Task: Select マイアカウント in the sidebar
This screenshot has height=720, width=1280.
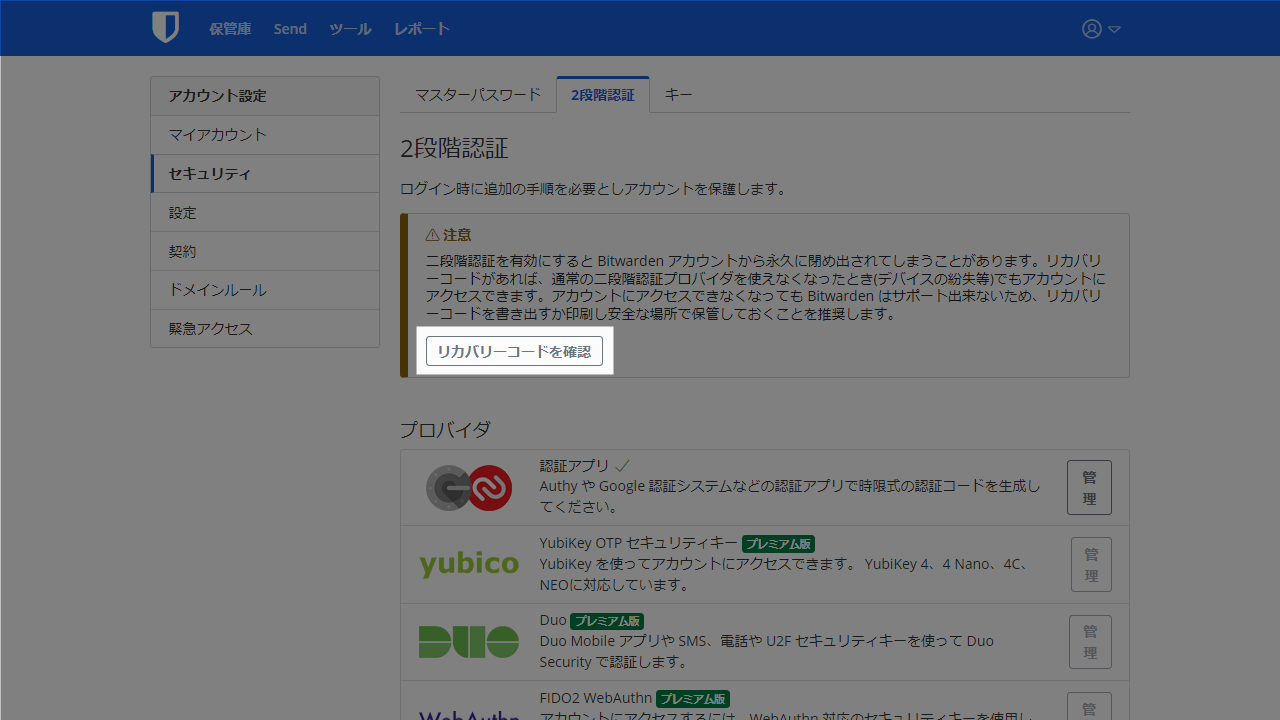Action: pyautogui.click(x=265, y=135)
